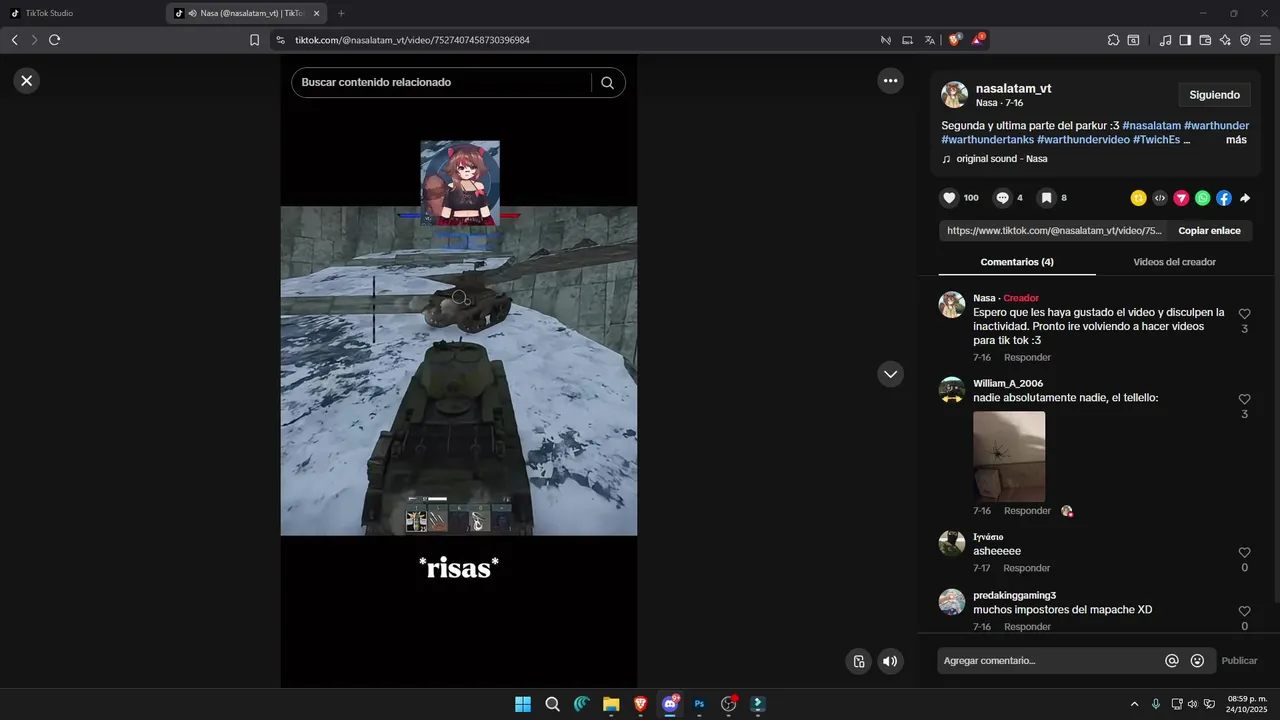The image size is (1280, 720).
Task: Open more share options arrow
Action: pos(1245,198)
